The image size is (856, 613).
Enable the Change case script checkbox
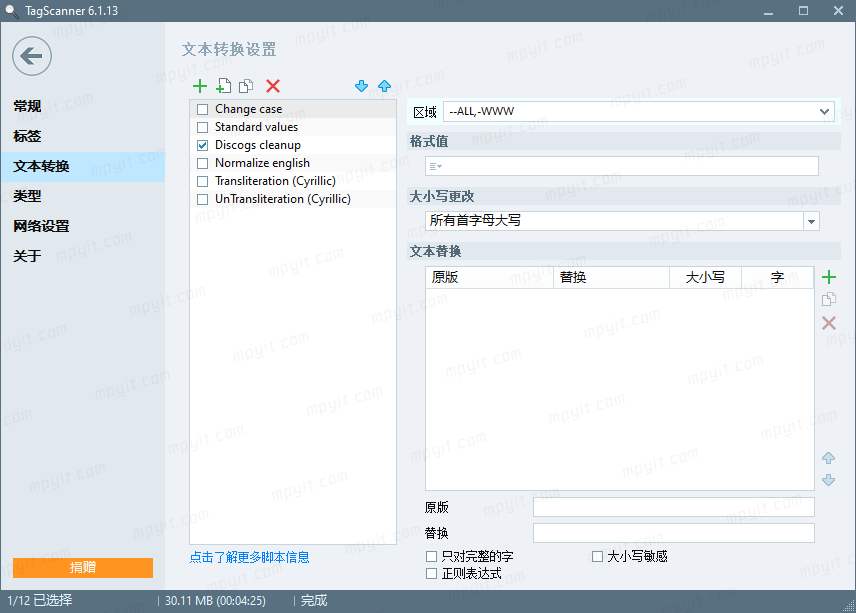(203, 109)
